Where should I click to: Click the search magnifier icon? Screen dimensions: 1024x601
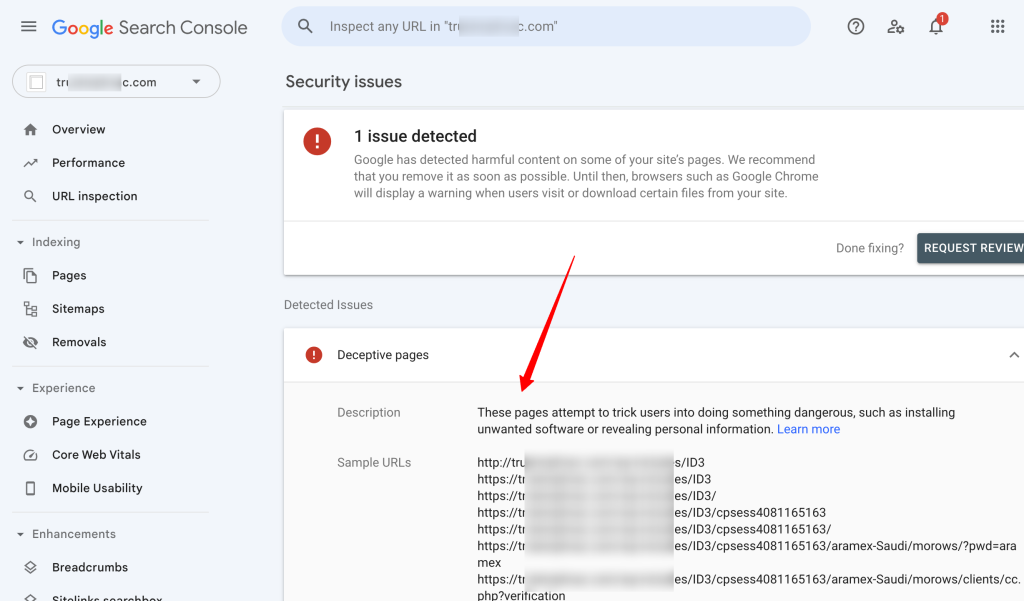tap(305, 26)
